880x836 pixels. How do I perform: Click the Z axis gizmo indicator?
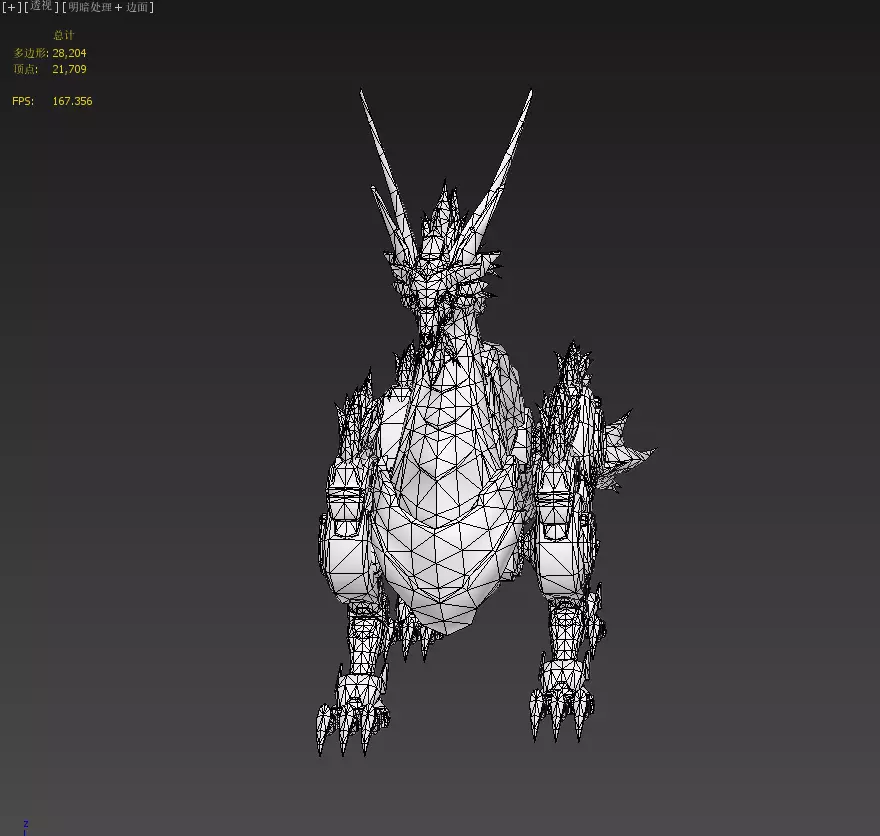coord(25,827)
